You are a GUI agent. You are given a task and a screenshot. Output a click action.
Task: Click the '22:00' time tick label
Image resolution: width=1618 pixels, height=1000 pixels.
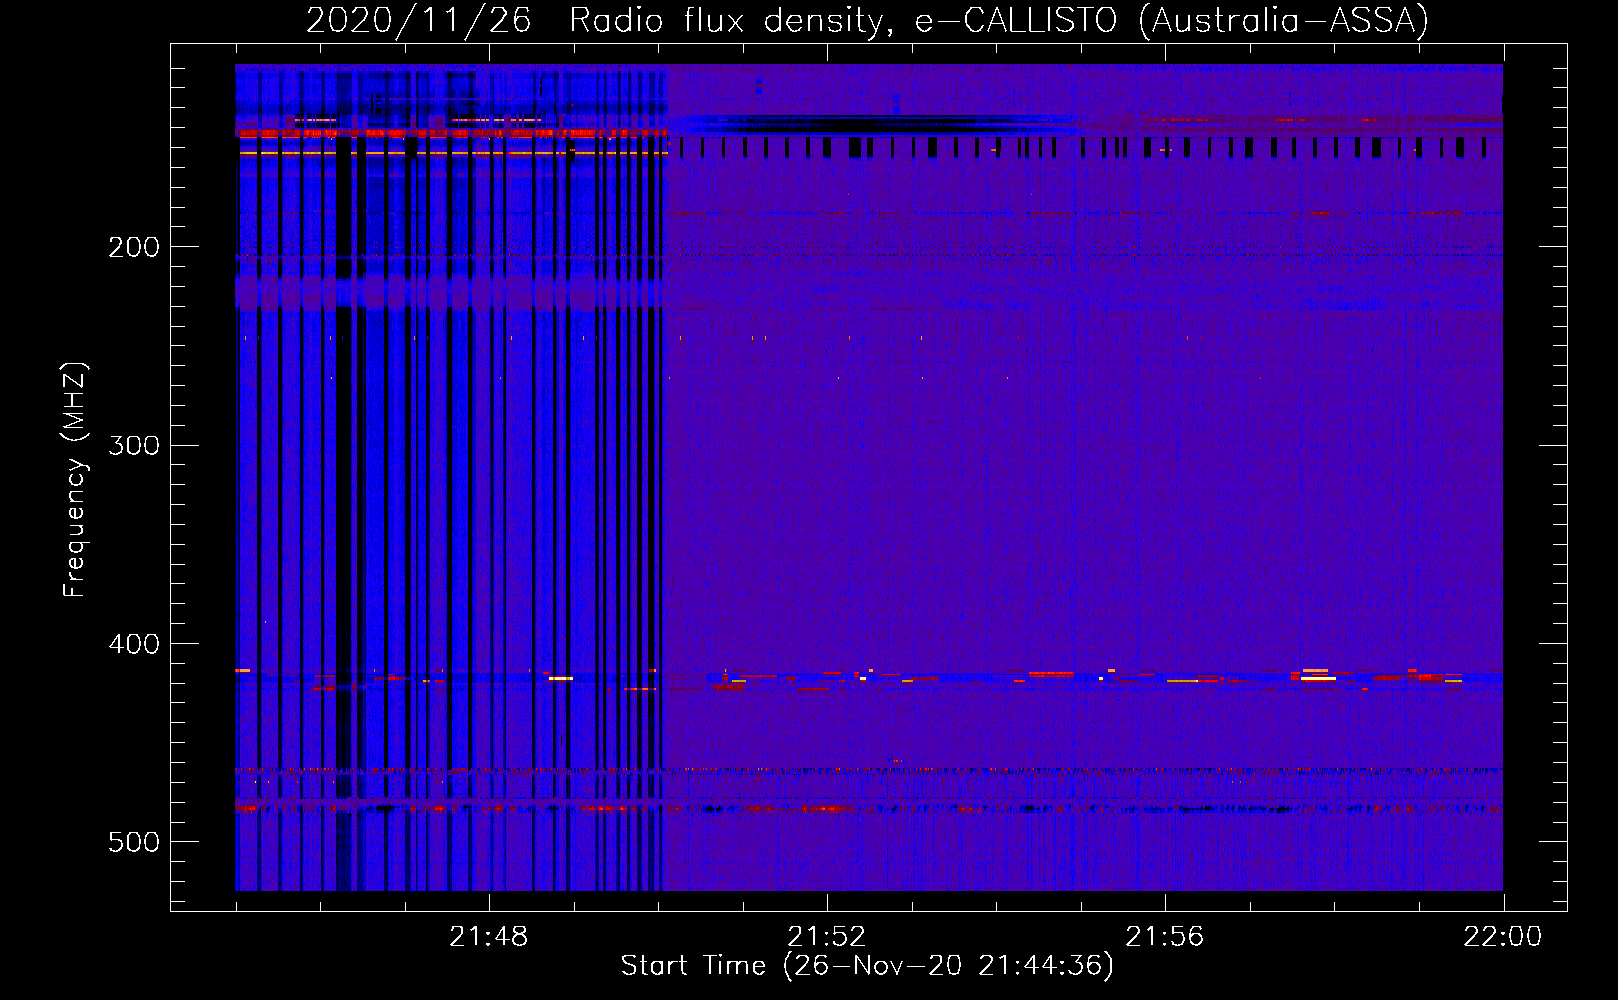click(1502, 937)
